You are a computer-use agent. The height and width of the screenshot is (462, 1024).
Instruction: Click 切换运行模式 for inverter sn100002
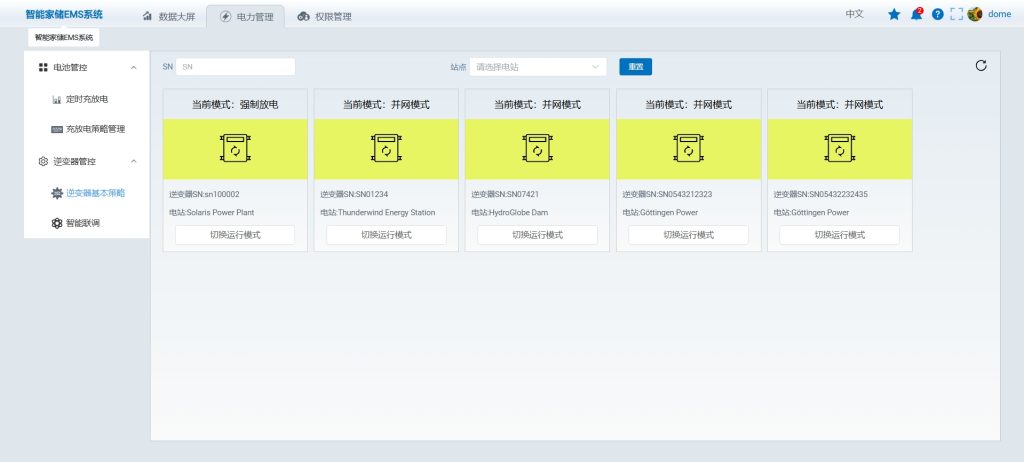(x=235, y=235)
